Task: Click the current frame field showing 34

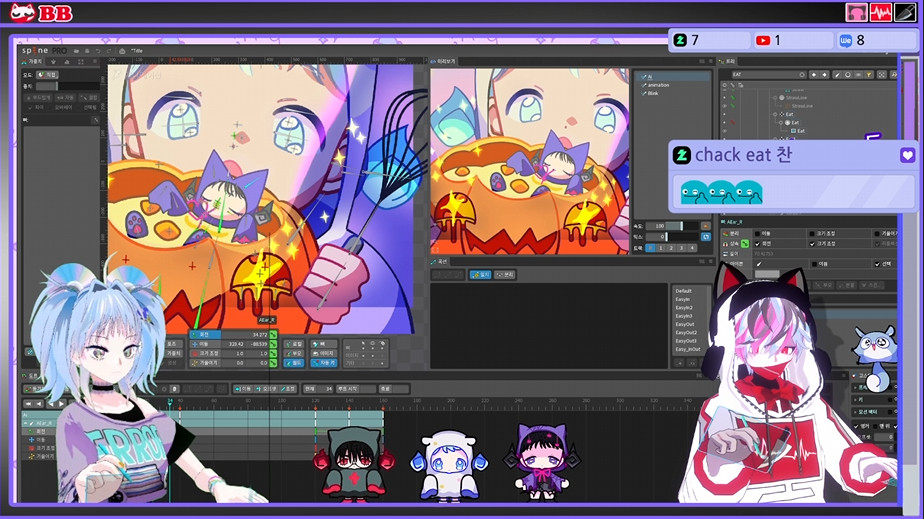Action: point(325,389)
